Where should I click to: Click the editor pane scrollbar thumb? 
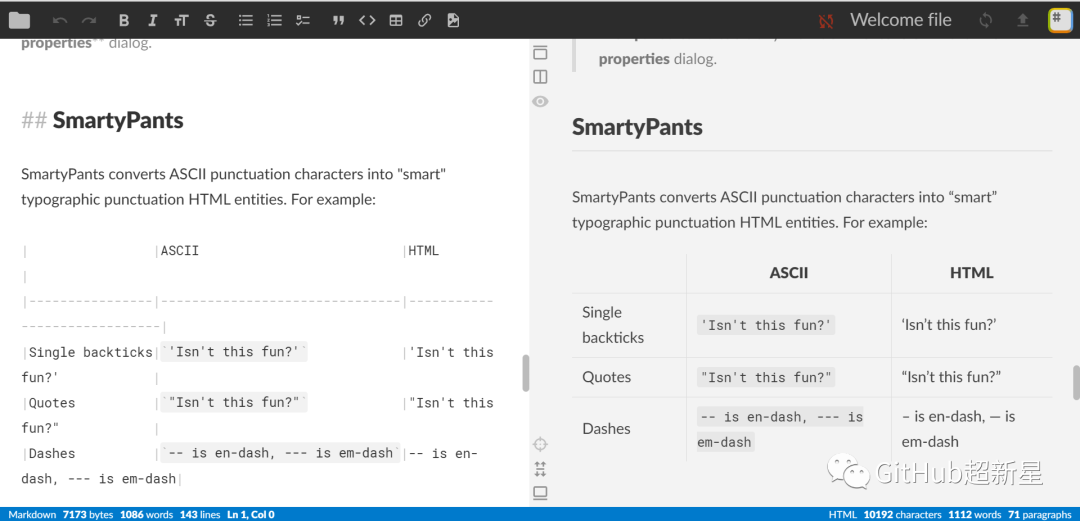[526, 373]
